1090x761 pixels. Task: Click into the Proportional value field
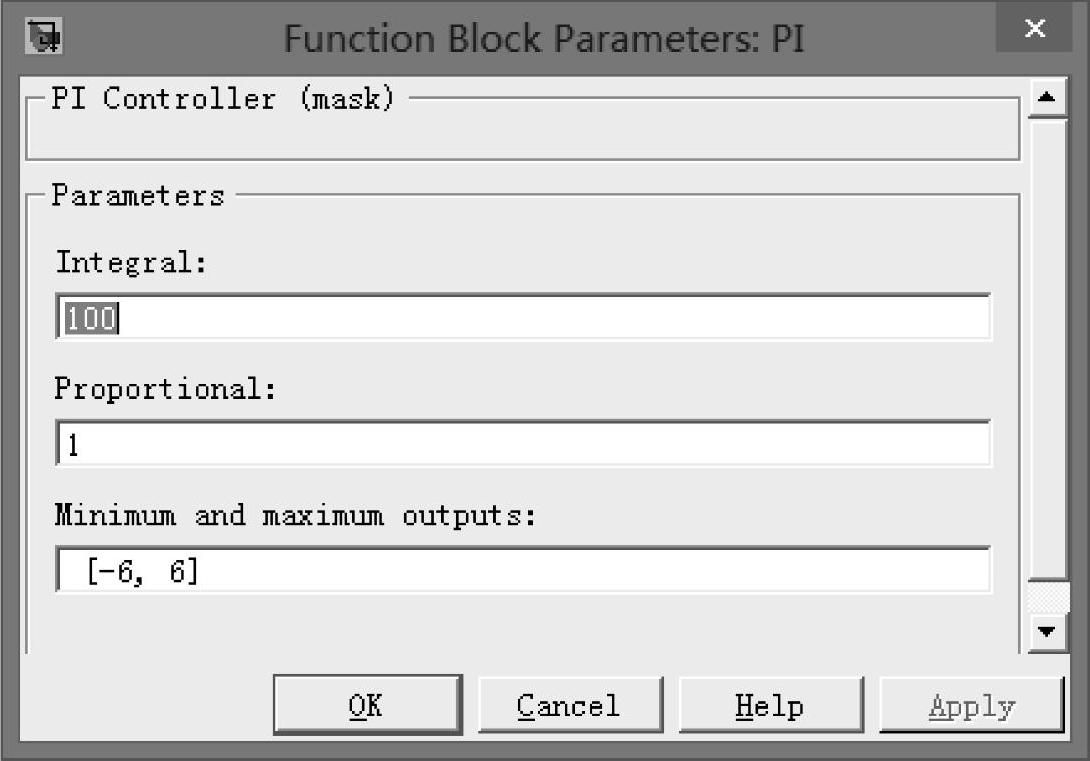(x=523, y=444)
